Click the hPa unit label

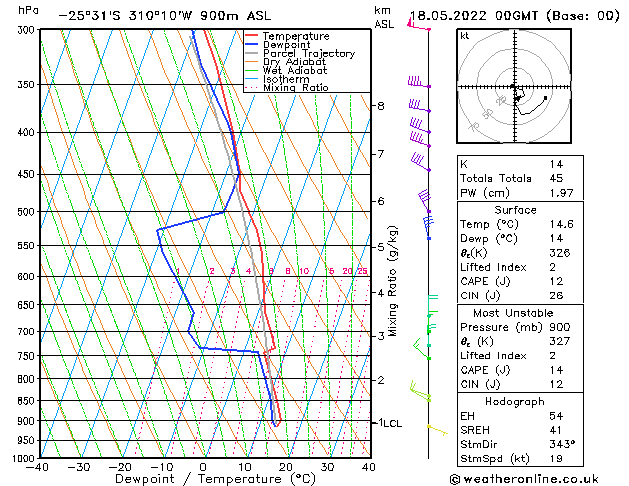pos(28,10)
